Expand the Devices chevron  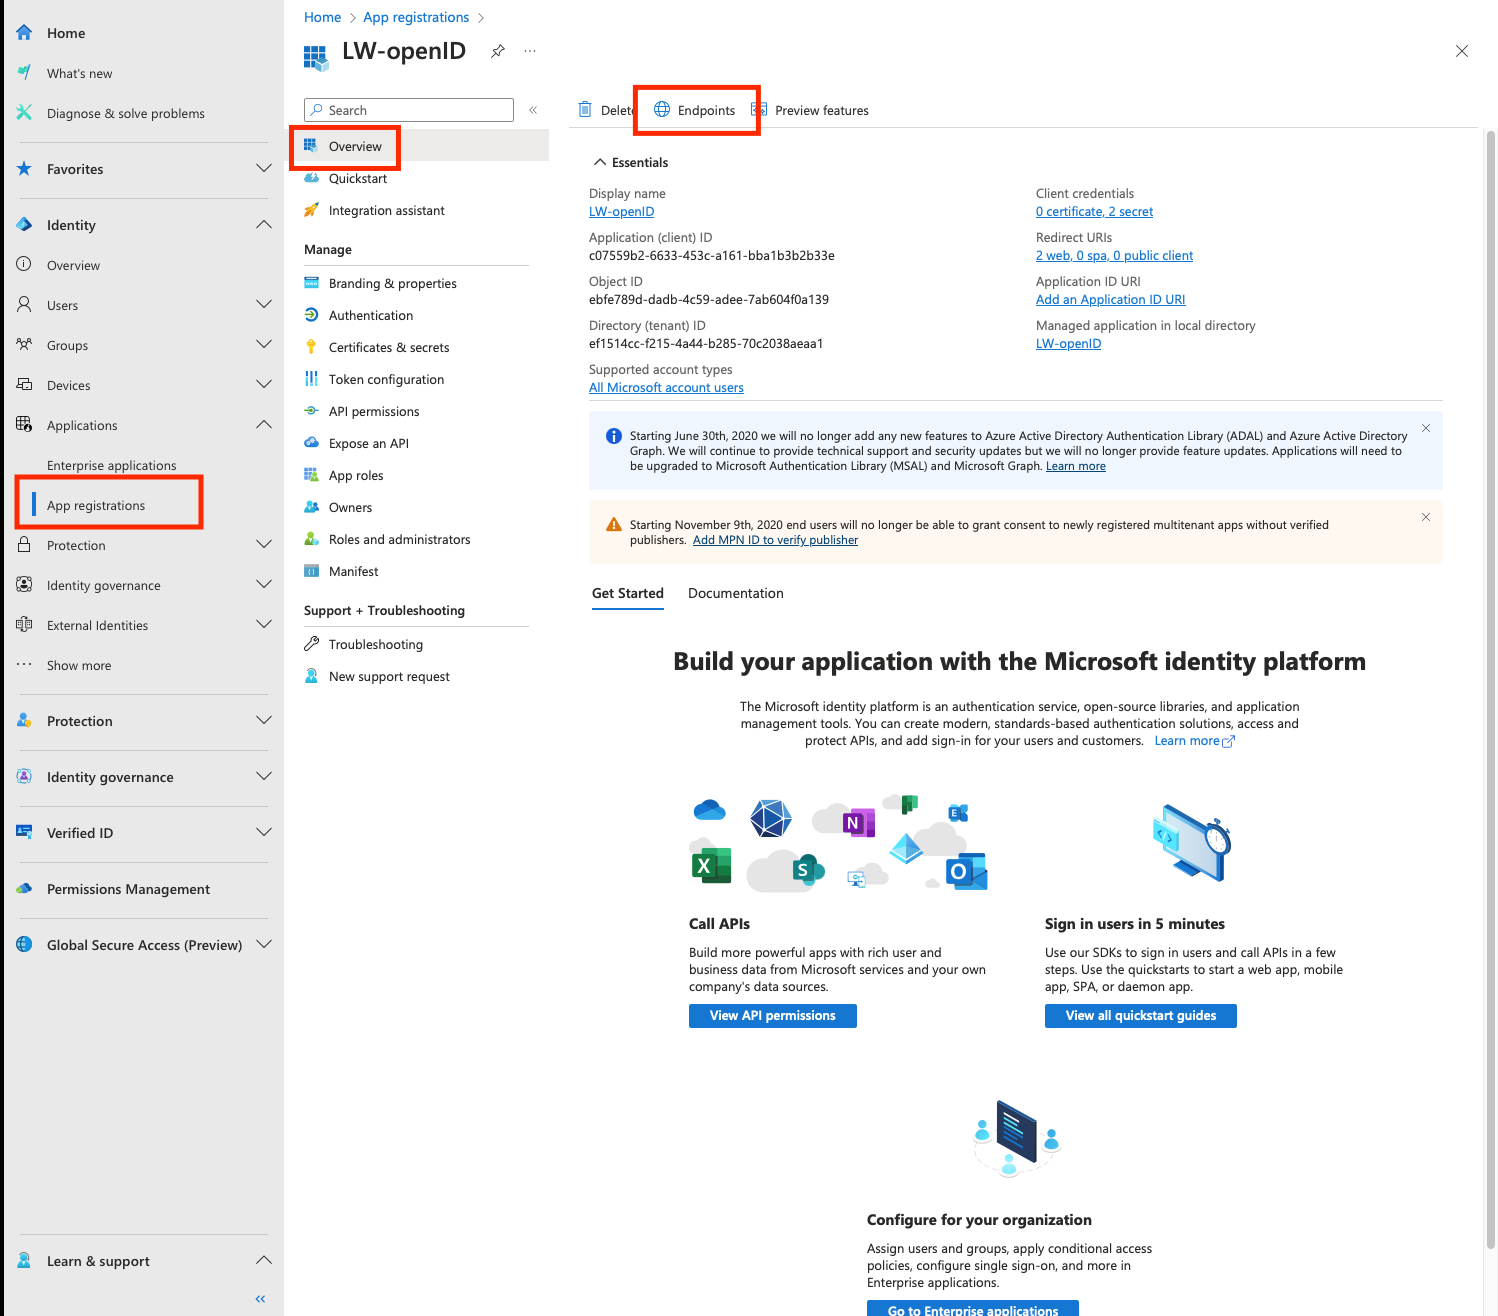(x=264, y=384)
